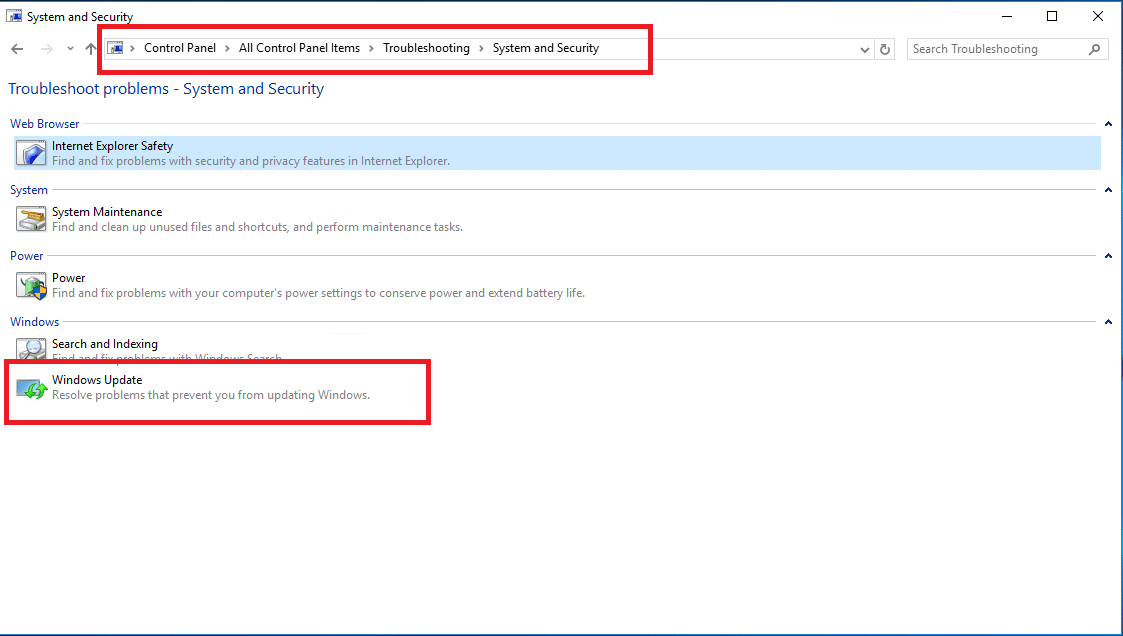The width and height of the screenshot is (1123, 636).
Task: Launch the Power troubleshooter link
Action: (69, 278)
